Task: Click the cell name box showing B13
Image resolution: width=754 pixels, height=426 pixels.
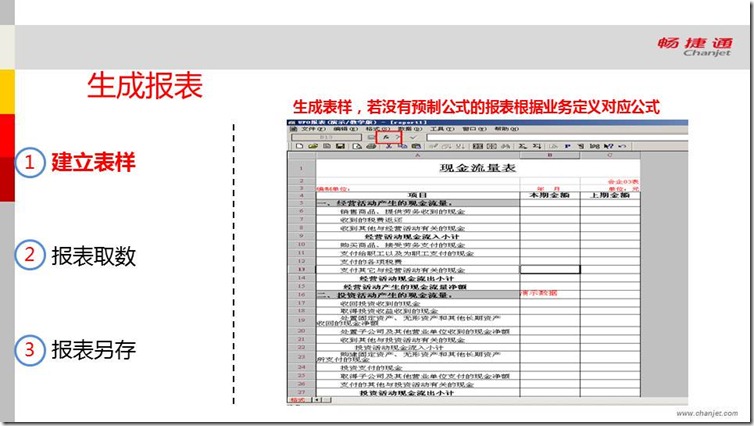Action: [326, 138]
